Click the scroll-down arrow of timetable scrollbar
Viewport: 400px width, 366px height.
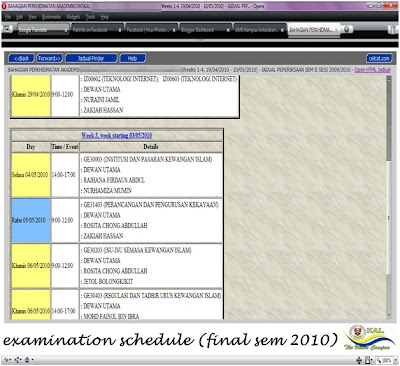(x=389, y=315)
